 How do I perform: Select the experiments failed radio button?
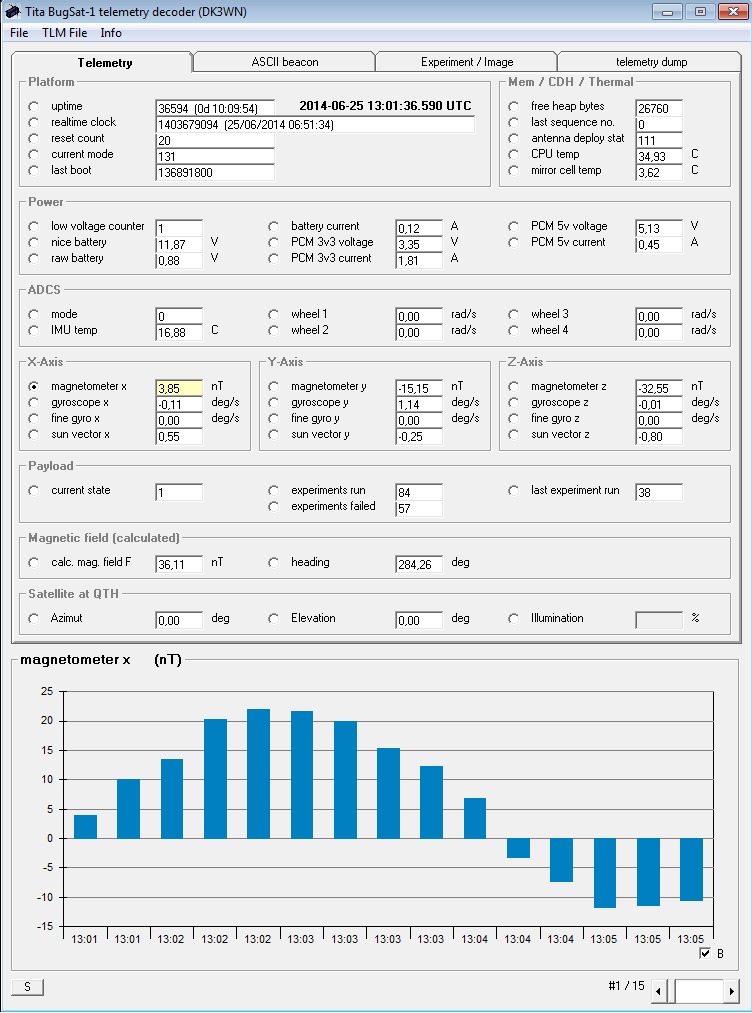[274, 507]
